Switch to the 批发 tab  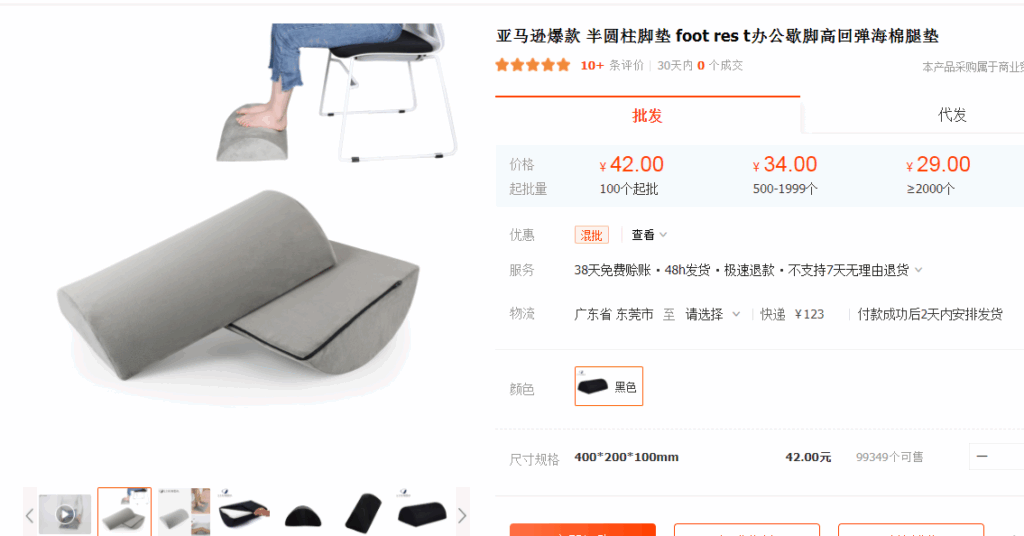click(647, 116)
